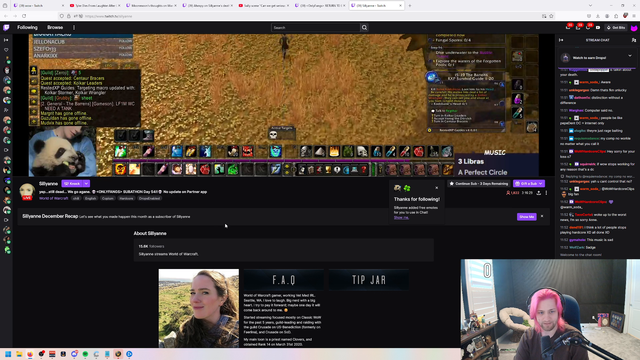The width and height of the screenshot is (640, 360).
Task: Click the prime notifications icon with red badge
Action: [569, 27]
